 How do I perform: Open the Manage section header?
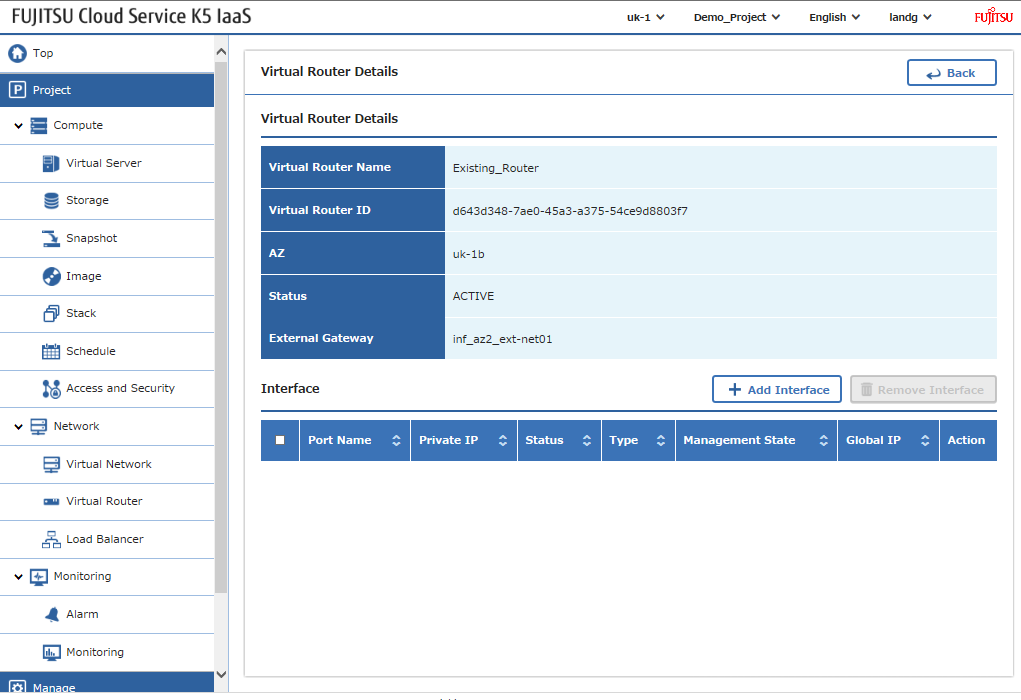click(x=107, y=683)
